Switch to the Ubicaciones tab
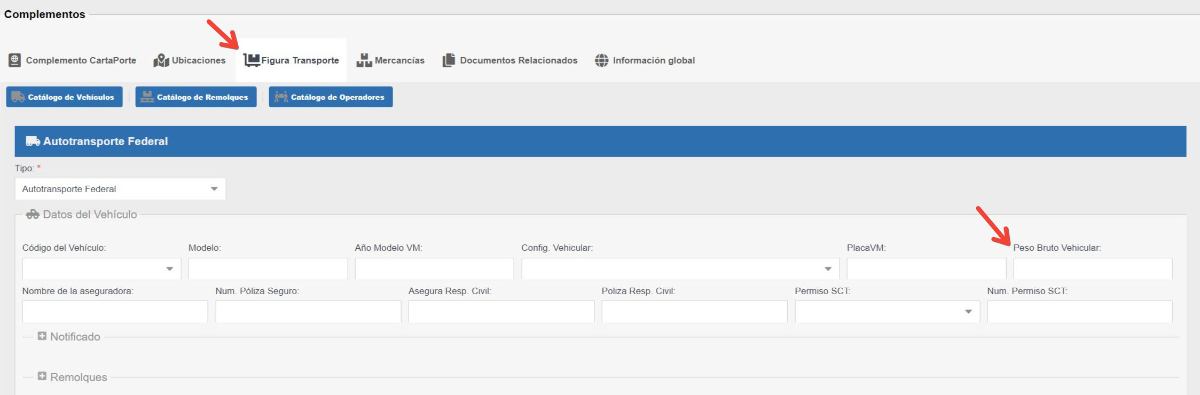 point(190,60)
